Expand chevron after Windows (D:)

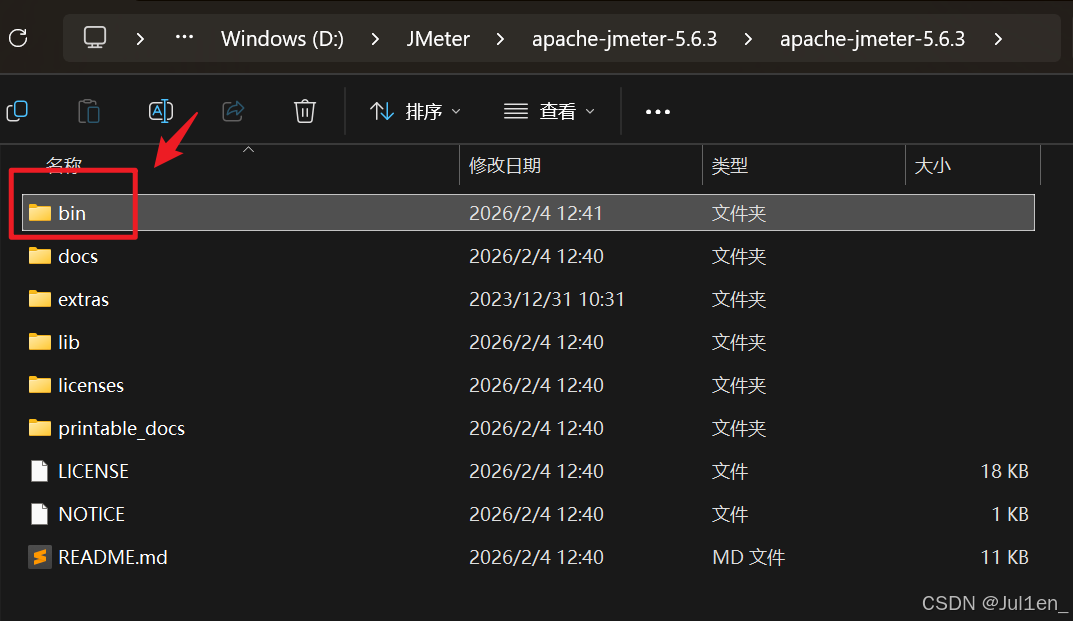click(375, 39)
